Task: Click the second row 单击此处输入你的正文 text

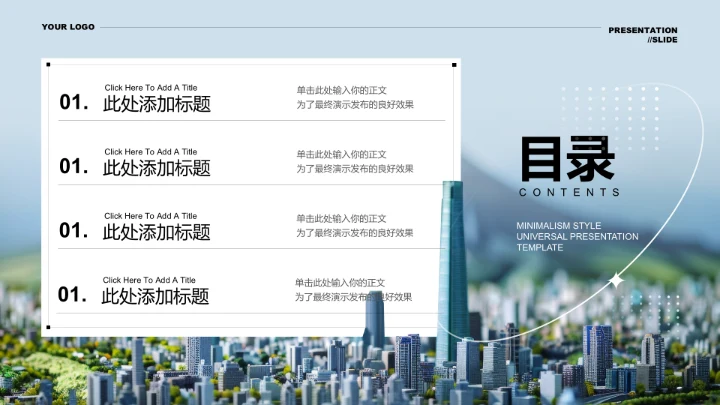Action: [342, 154]
